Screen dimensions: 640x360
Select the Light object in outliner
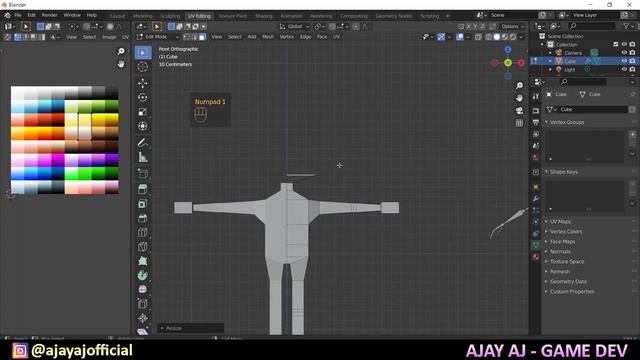[x=569, y=69]
